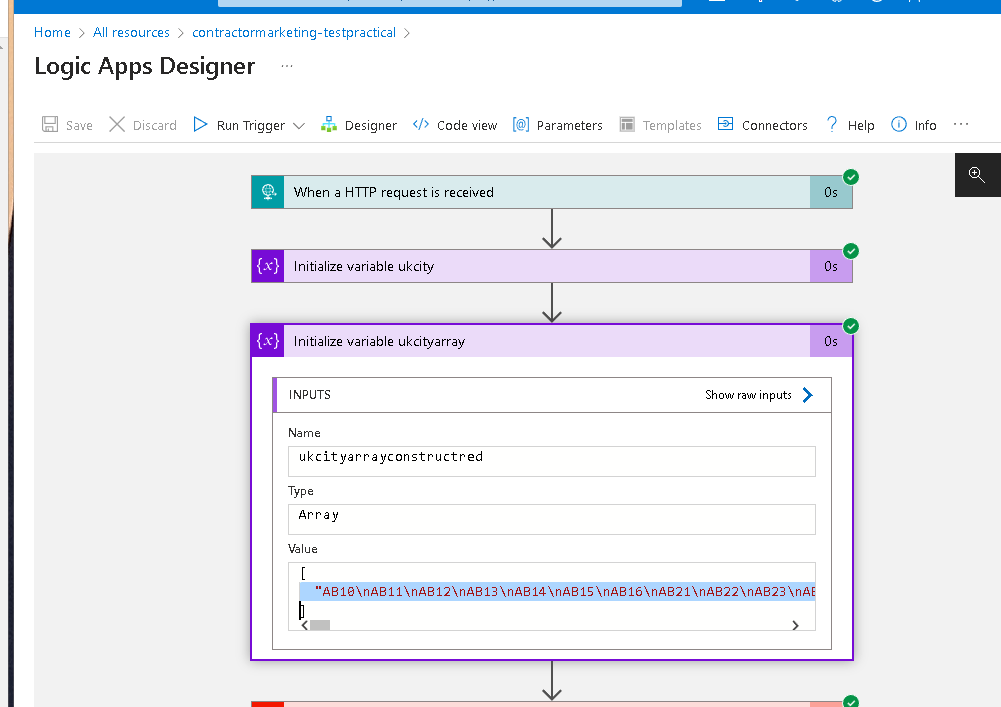Click the Connectors icon

725,124
